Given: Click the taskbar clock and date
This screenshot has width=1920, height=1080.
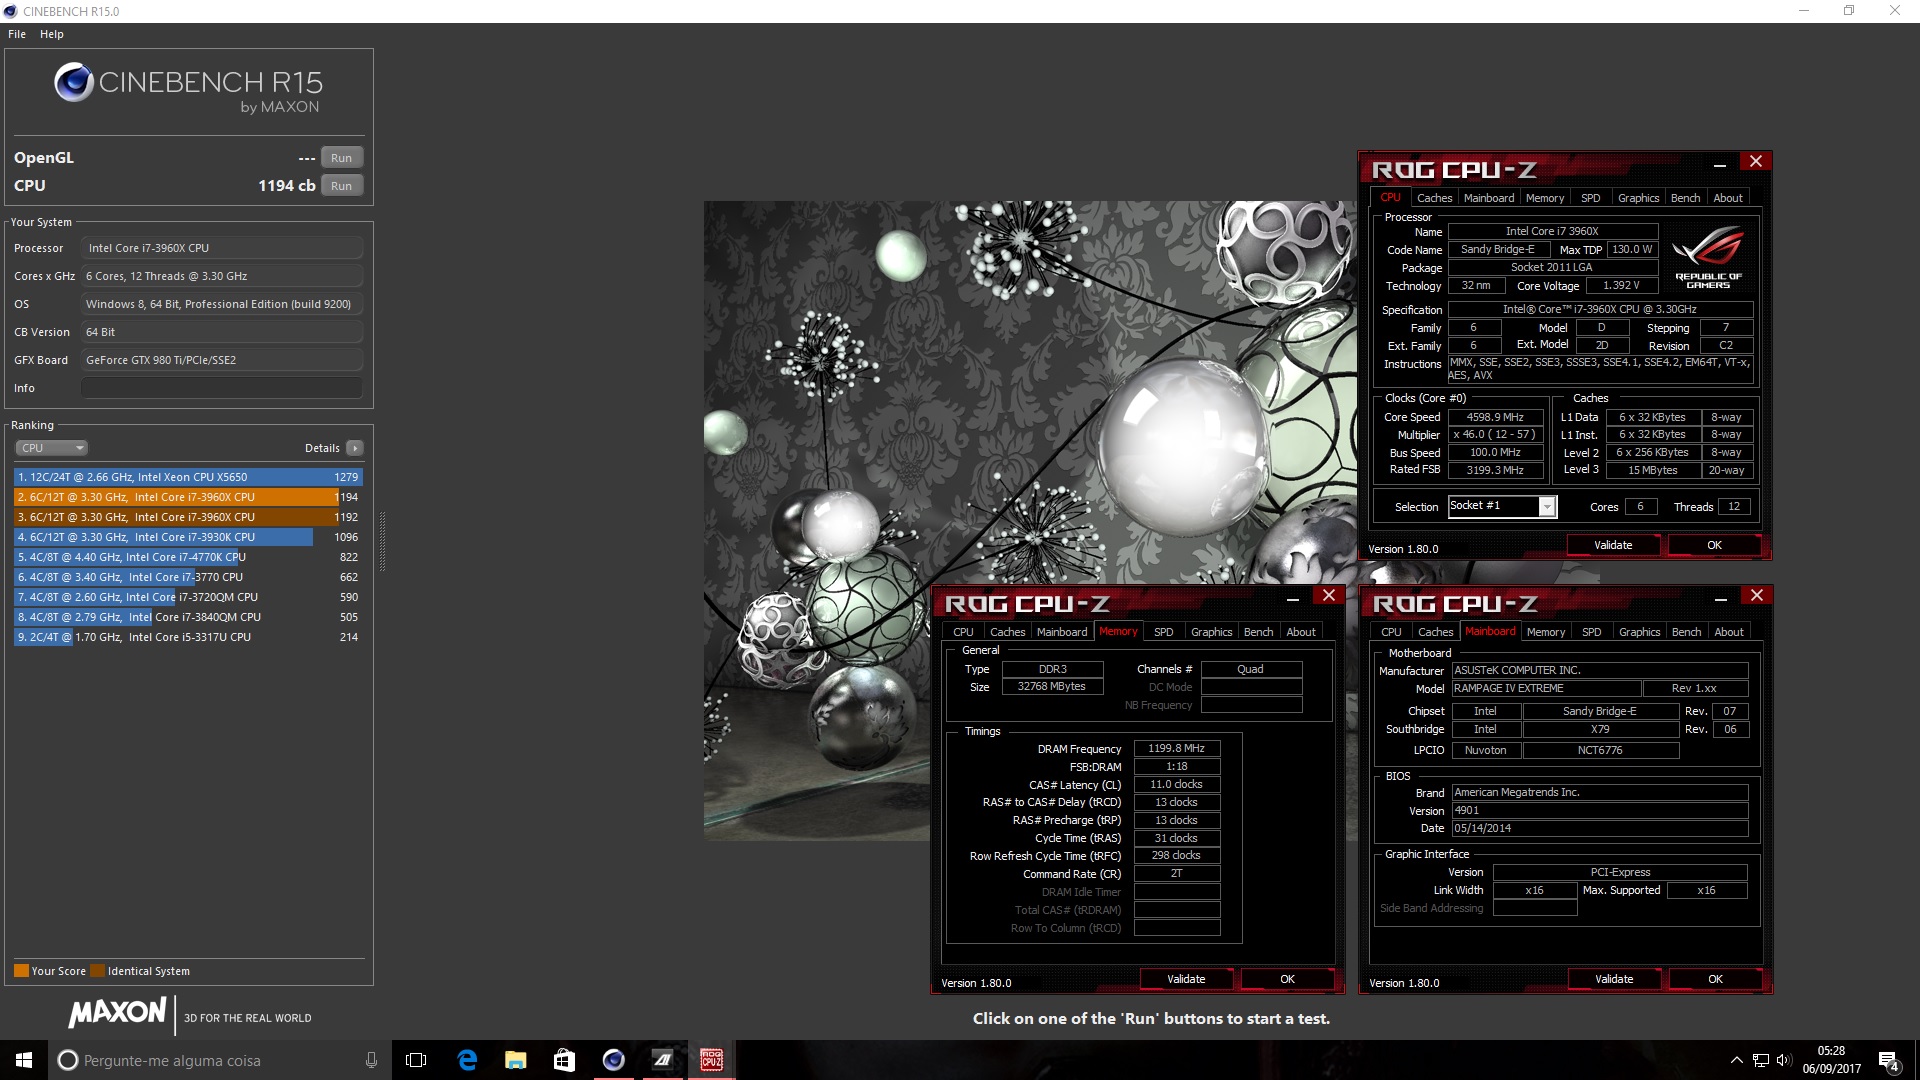Looking at the screenshot, I should click(1832, 1060).
